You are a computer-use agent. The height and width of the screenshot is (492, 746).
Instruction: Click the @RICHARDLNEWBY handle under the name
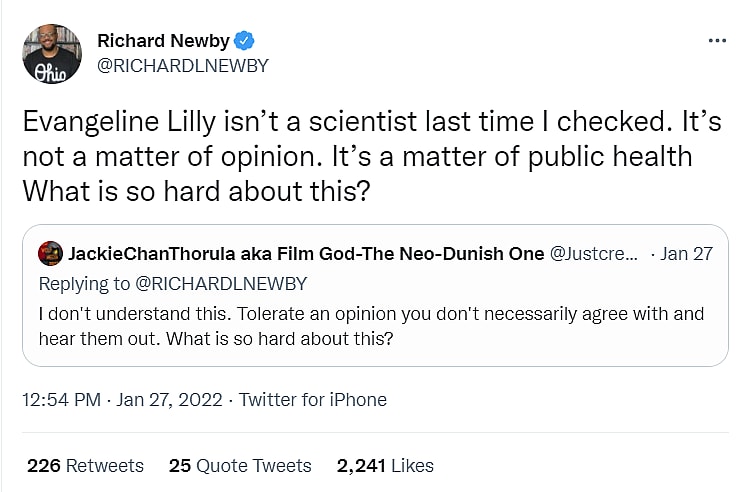pyautogui.click(x=183, y=66)
